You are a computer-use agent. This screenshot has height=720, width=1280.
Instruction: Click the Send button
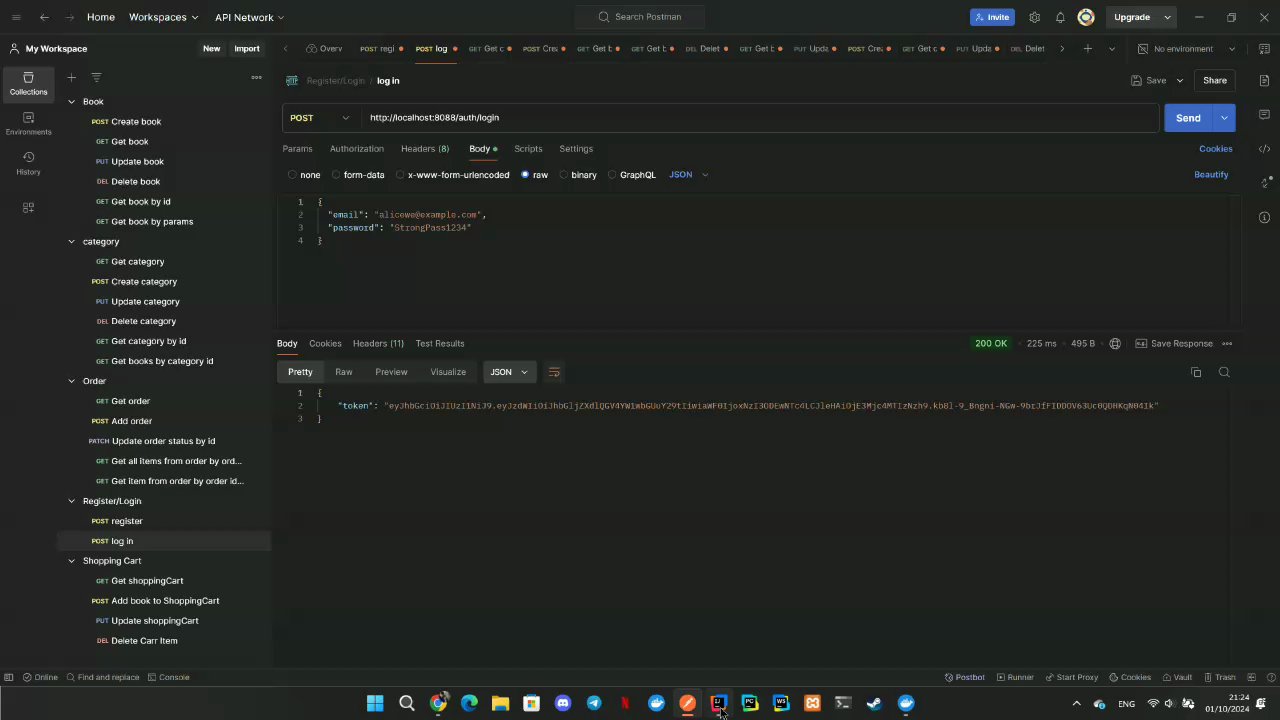coord(1188,118)
